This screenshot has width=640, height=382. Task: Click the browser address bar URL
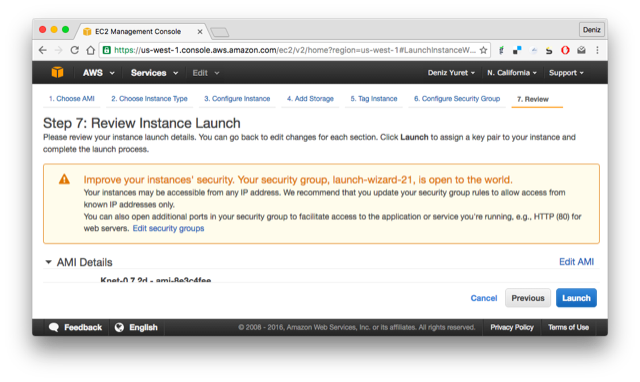[x=294, y=50]
